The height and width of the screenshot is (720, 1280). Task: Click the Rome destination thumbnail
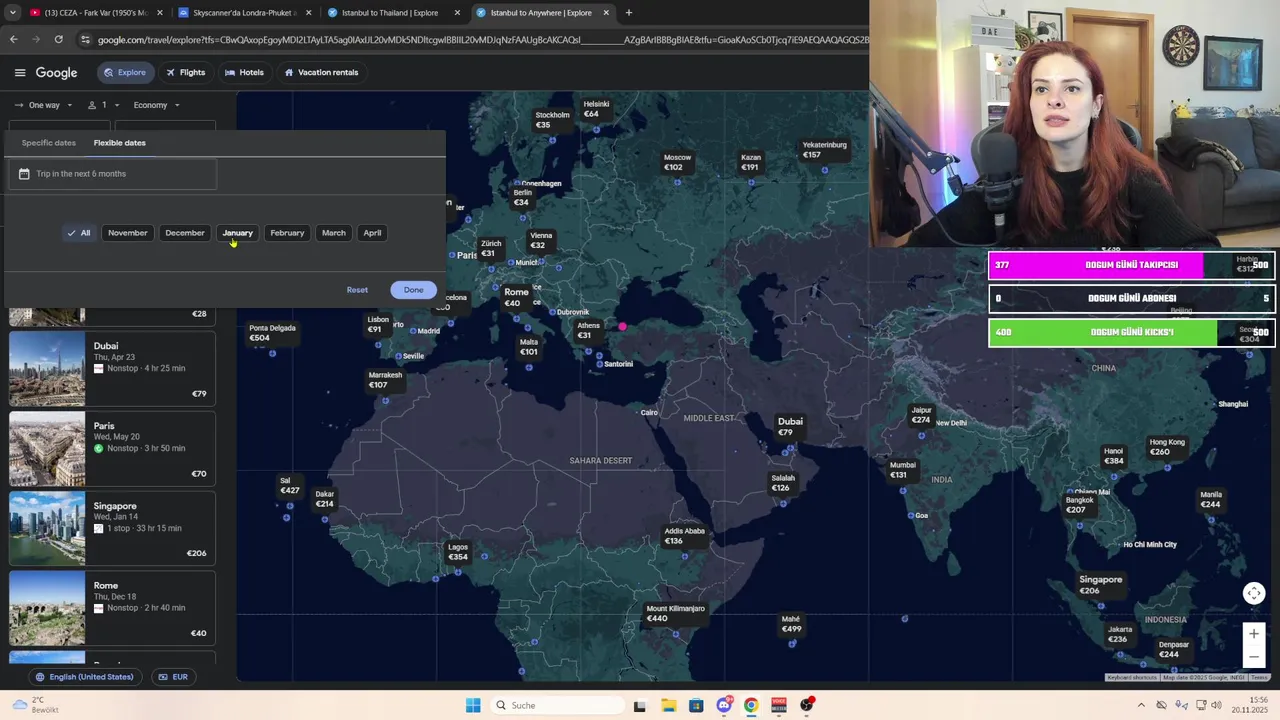47,608
